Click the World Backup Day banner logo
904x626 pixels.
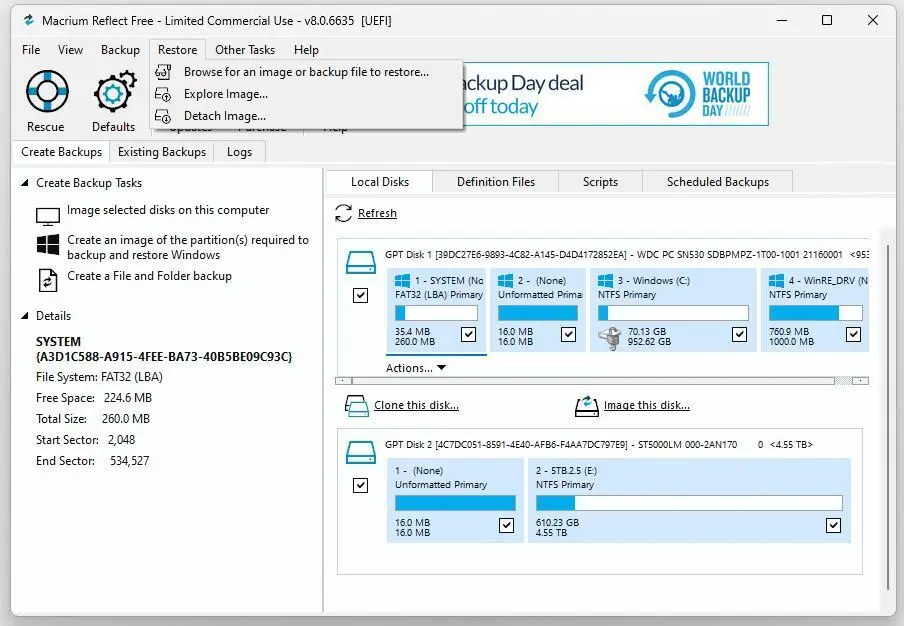tap(698, 94)
